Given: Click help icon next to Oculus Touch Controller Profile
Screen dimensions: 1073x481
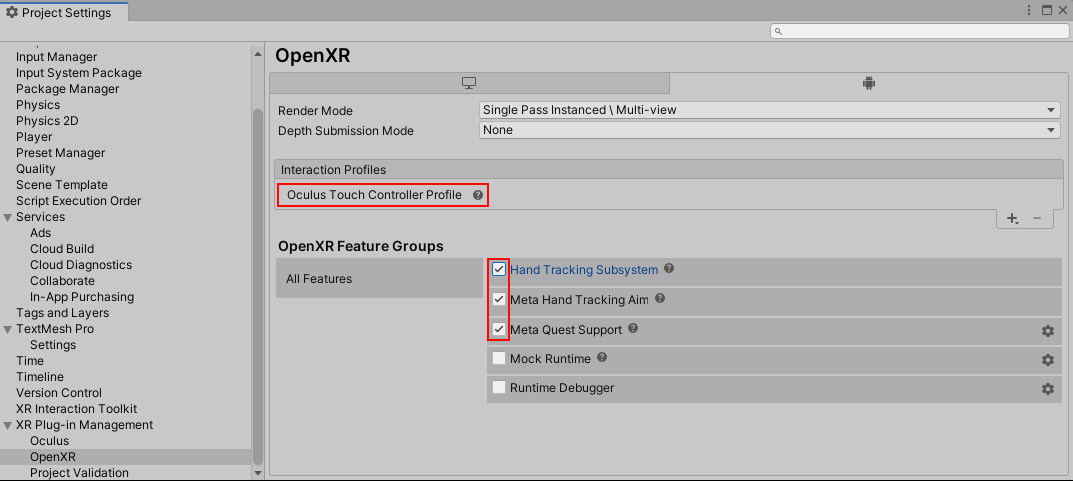Looking at the screenshot, I should pyautogui.click(x=478, y=195).
